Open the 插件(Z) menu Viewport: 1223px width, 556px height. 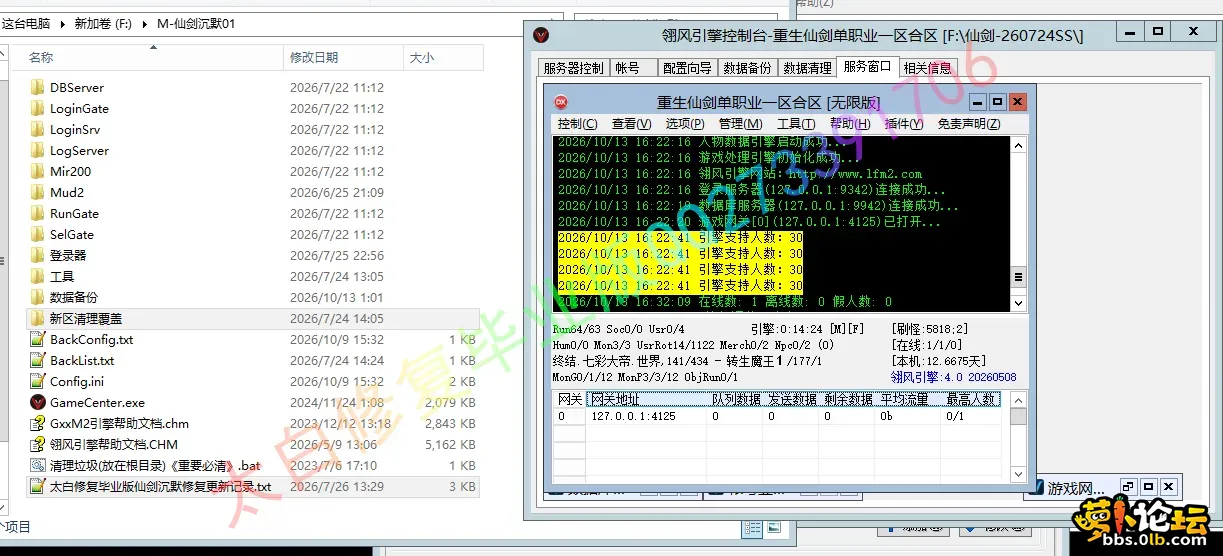pyautogui.click(x=904, y=124)
